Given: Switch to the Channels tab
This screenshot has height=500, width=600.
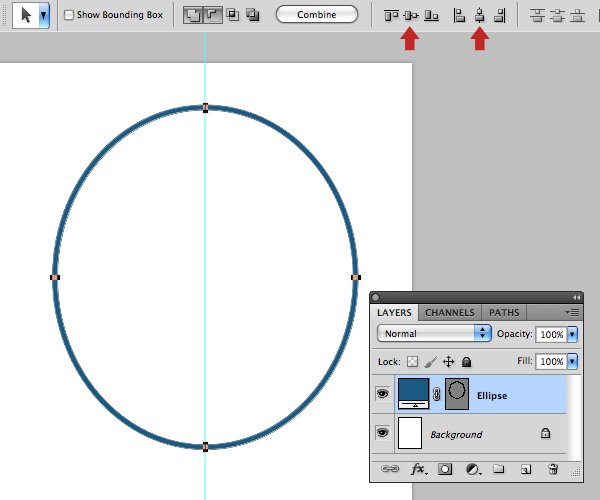Looking at the screenshot, I should coord(450,313).
